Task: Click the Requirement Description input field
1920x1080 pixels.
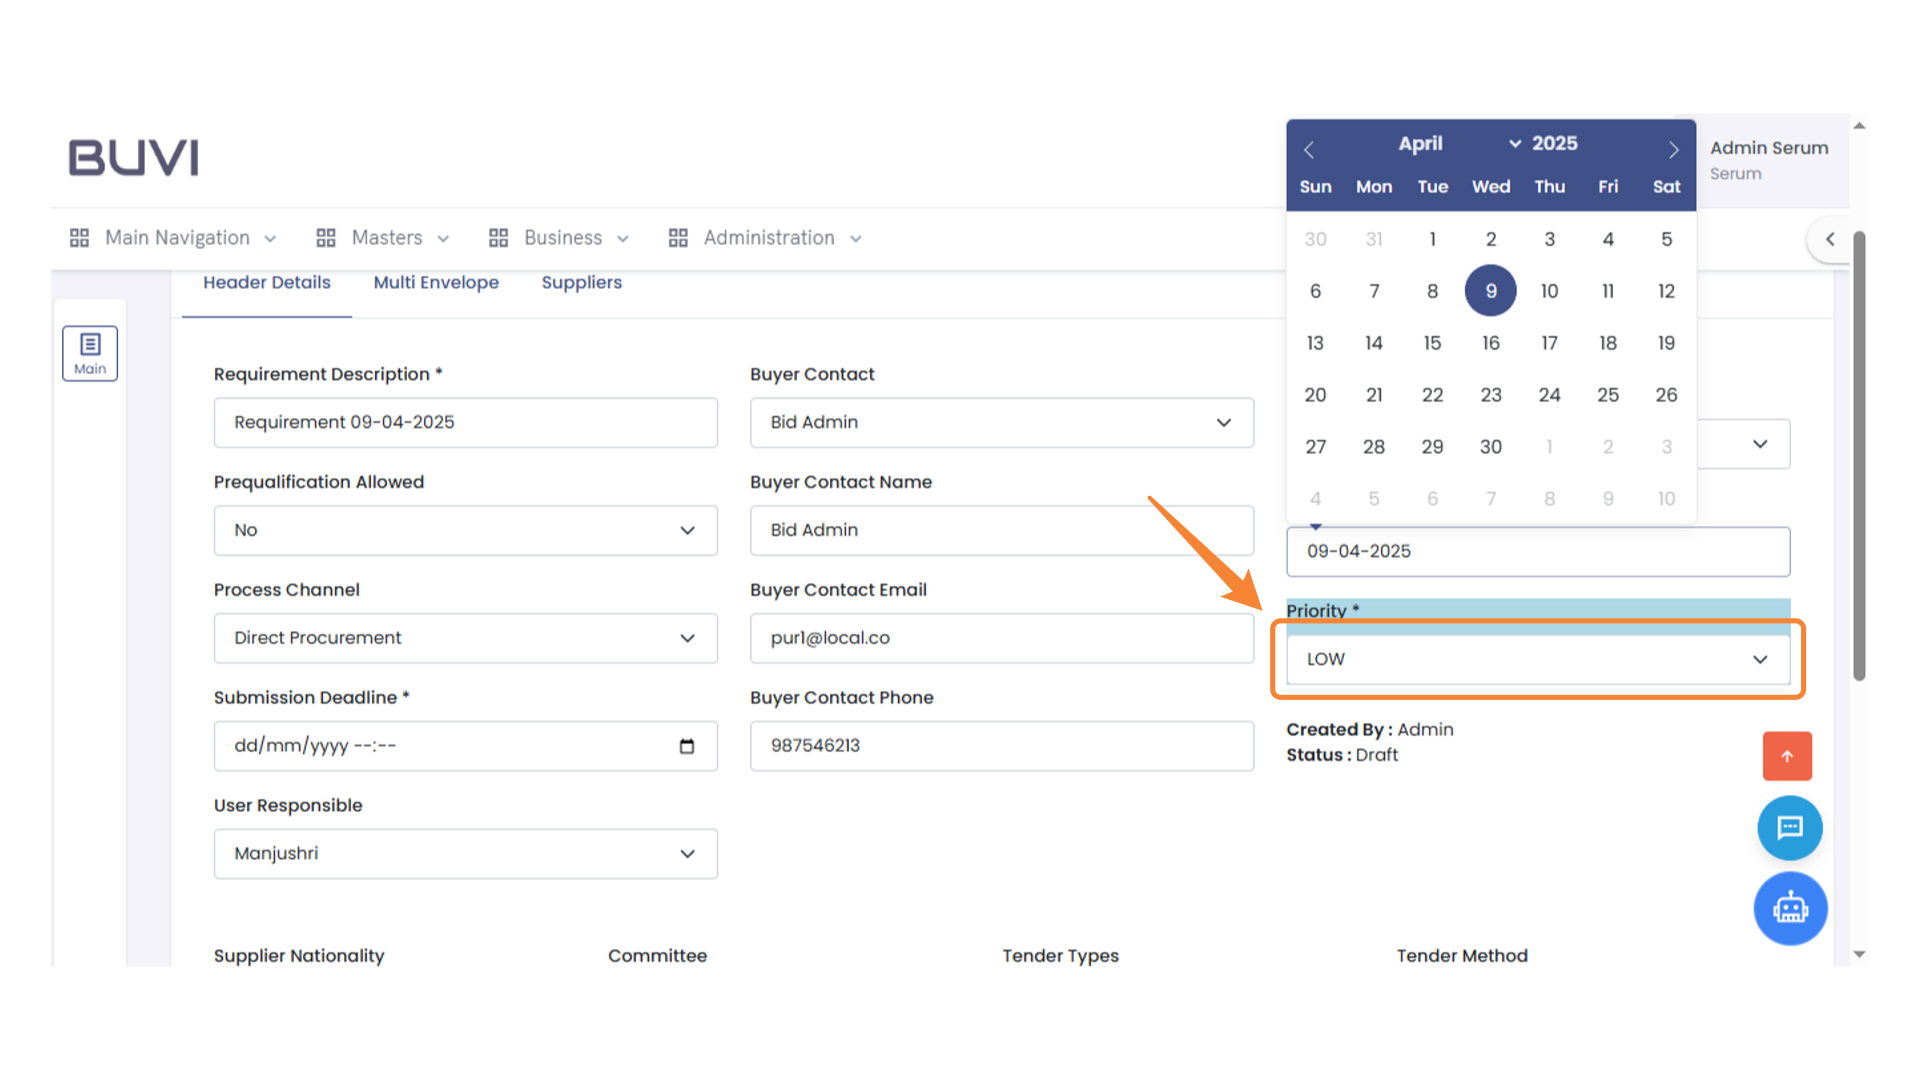Action: [x=465, y=422]
